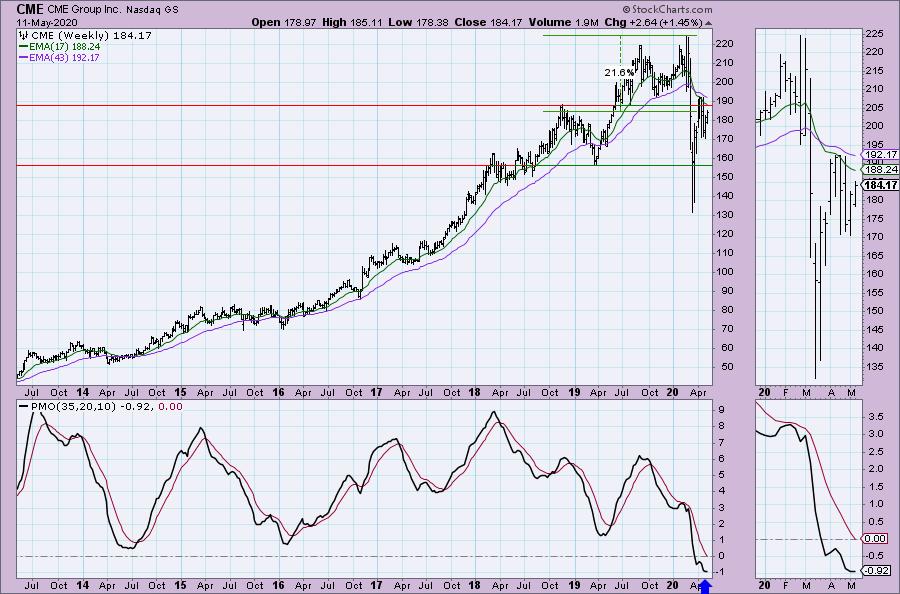Click the bold CME ticker symbol in header
This screenshot has height=594, width=900.
(29, 9)
